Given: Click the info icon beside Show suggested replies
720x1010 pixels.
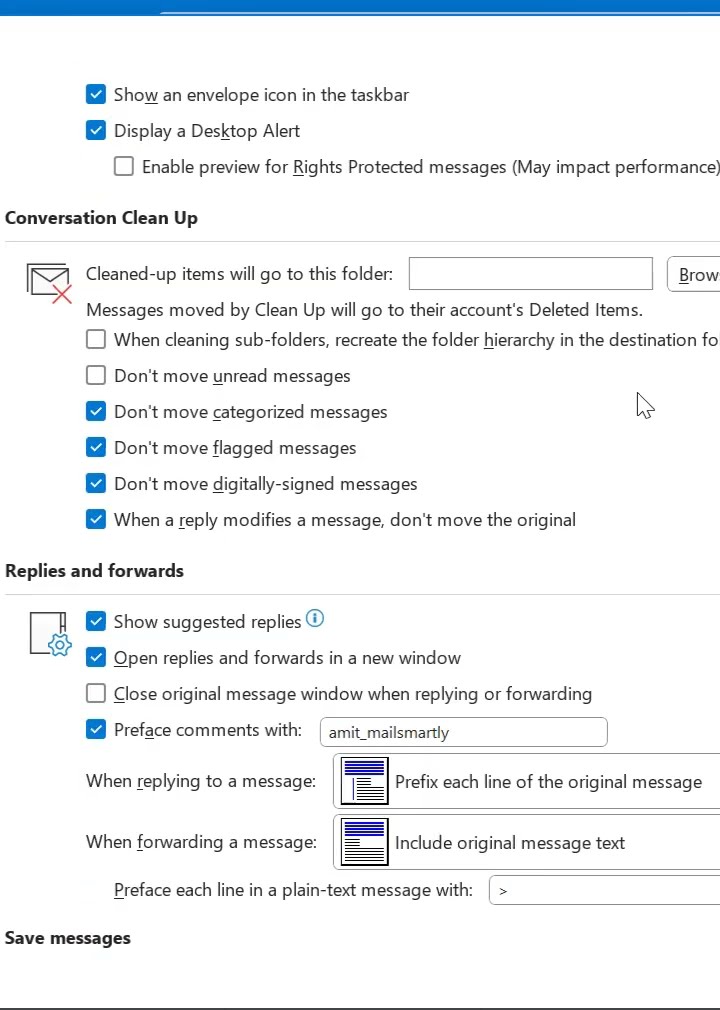Looking at the screenshot, I should (x=315, y=619).
